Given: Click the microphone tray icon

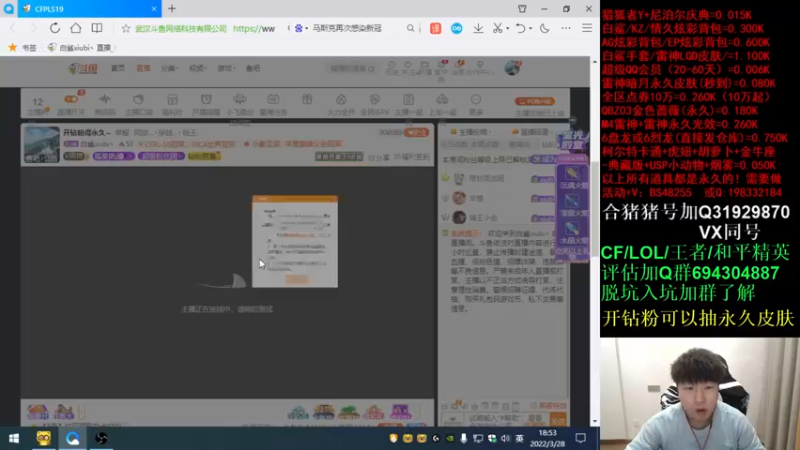Looking at the screenshot, I should click(463, 438).
